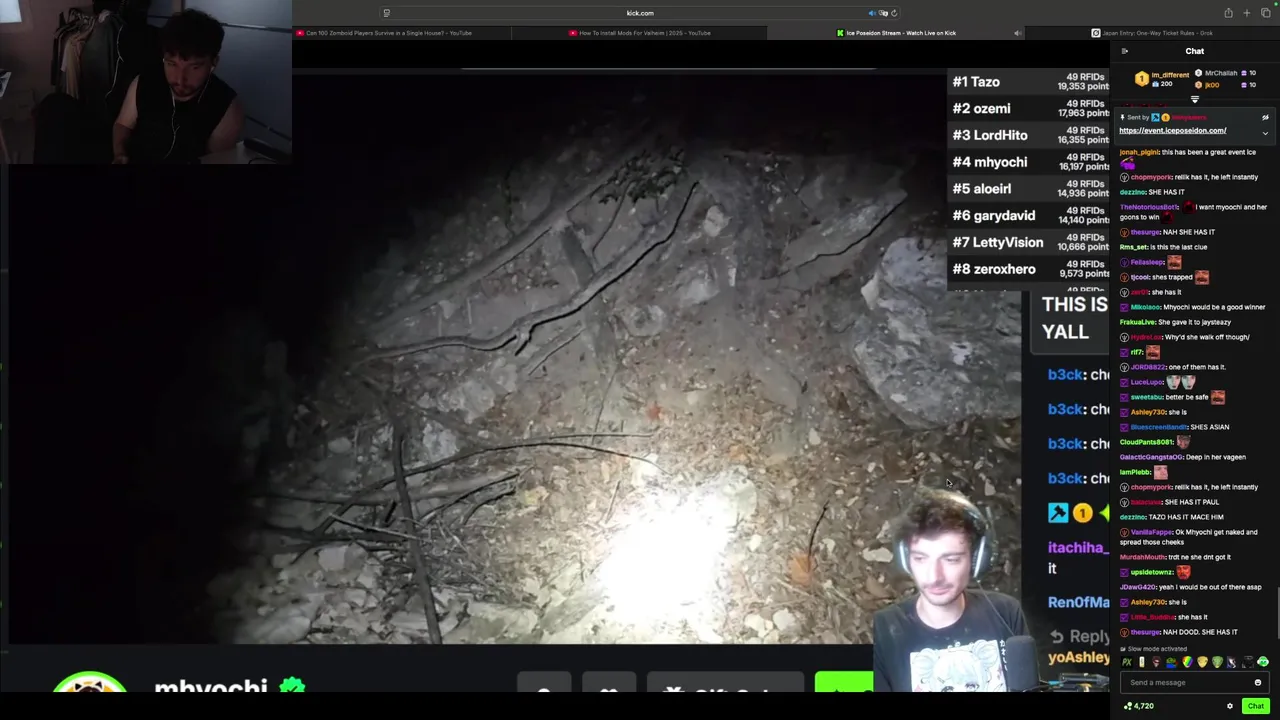The width and height of the screenshot is (1280, 720).
Task: Click jk00 in the gift leaderboard
Action: coord(1212,85)
